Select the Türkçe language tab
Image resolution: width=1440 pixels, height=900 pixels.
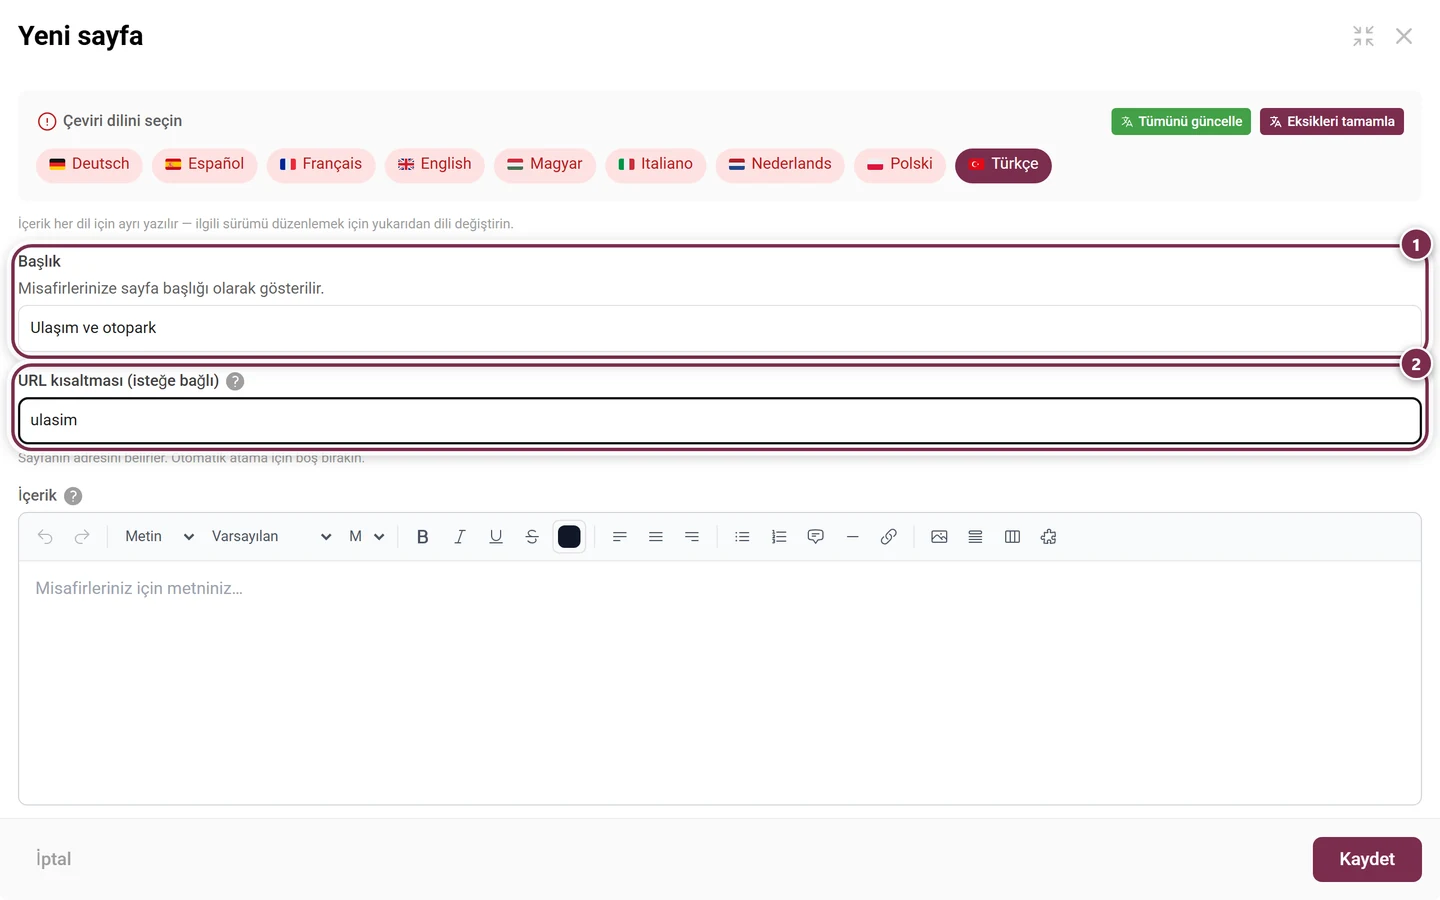[1003, 165]
